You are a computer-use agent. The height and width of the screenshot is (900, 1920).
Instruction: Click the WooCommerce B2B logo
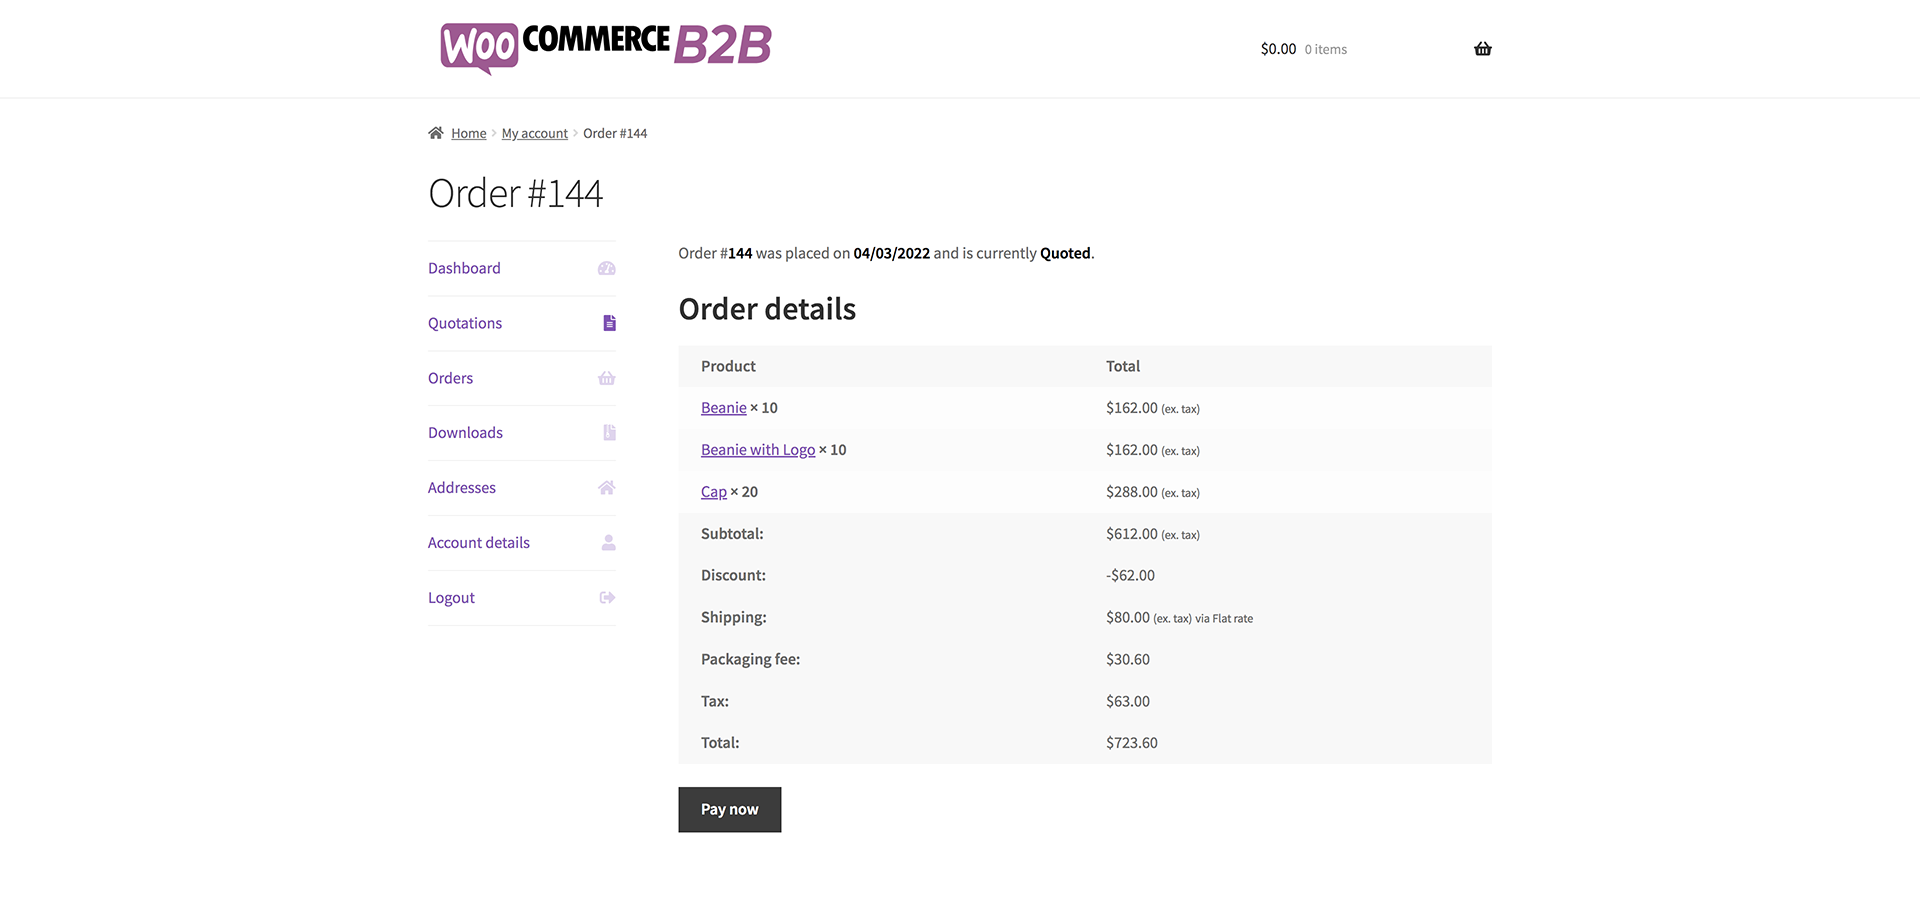coord(606,47)
